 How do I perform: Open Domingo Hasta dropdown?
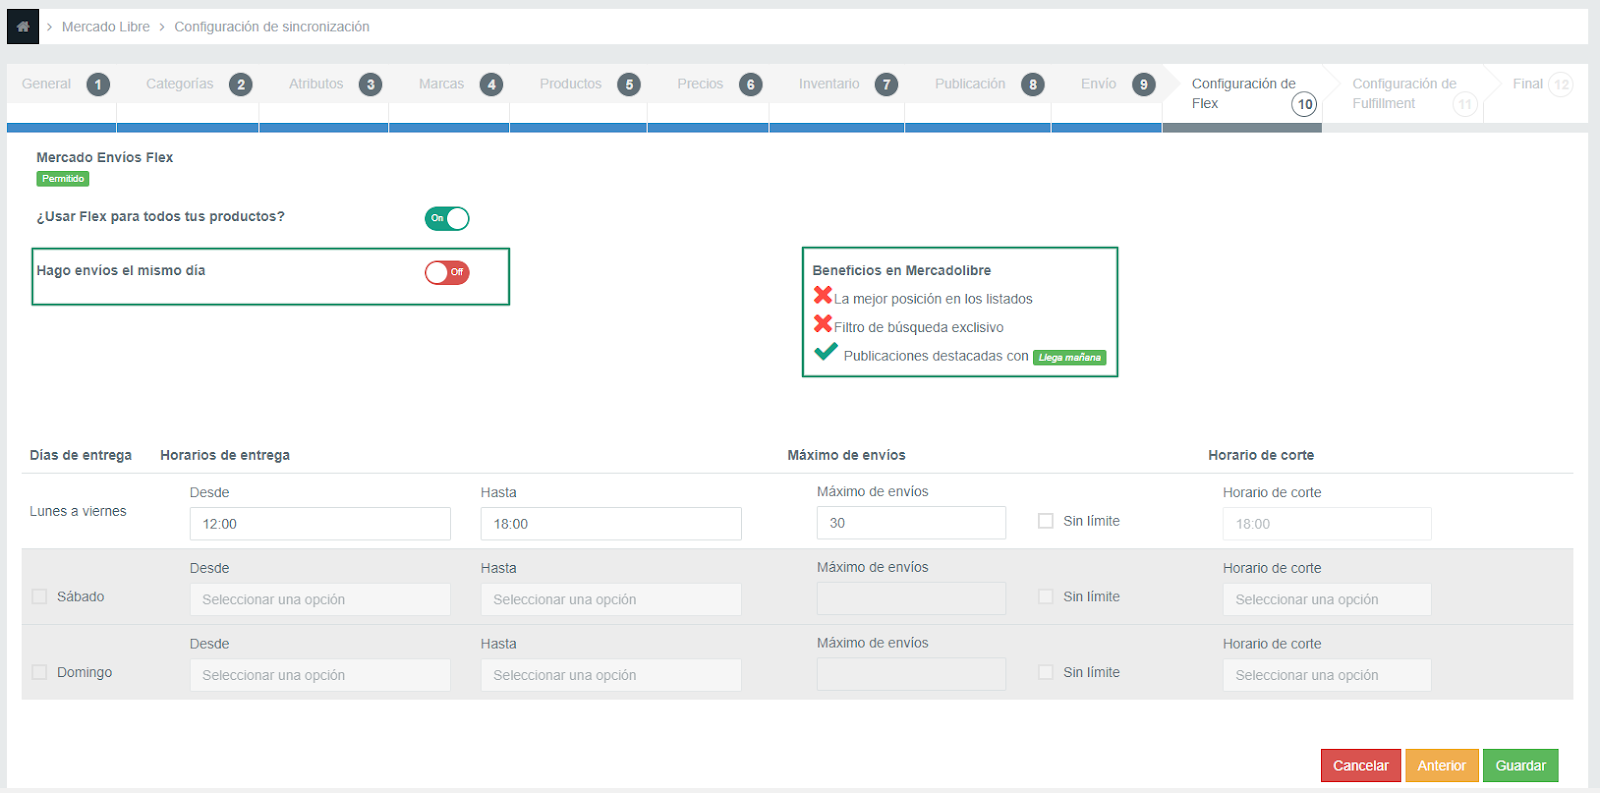(x=611, y=676)
